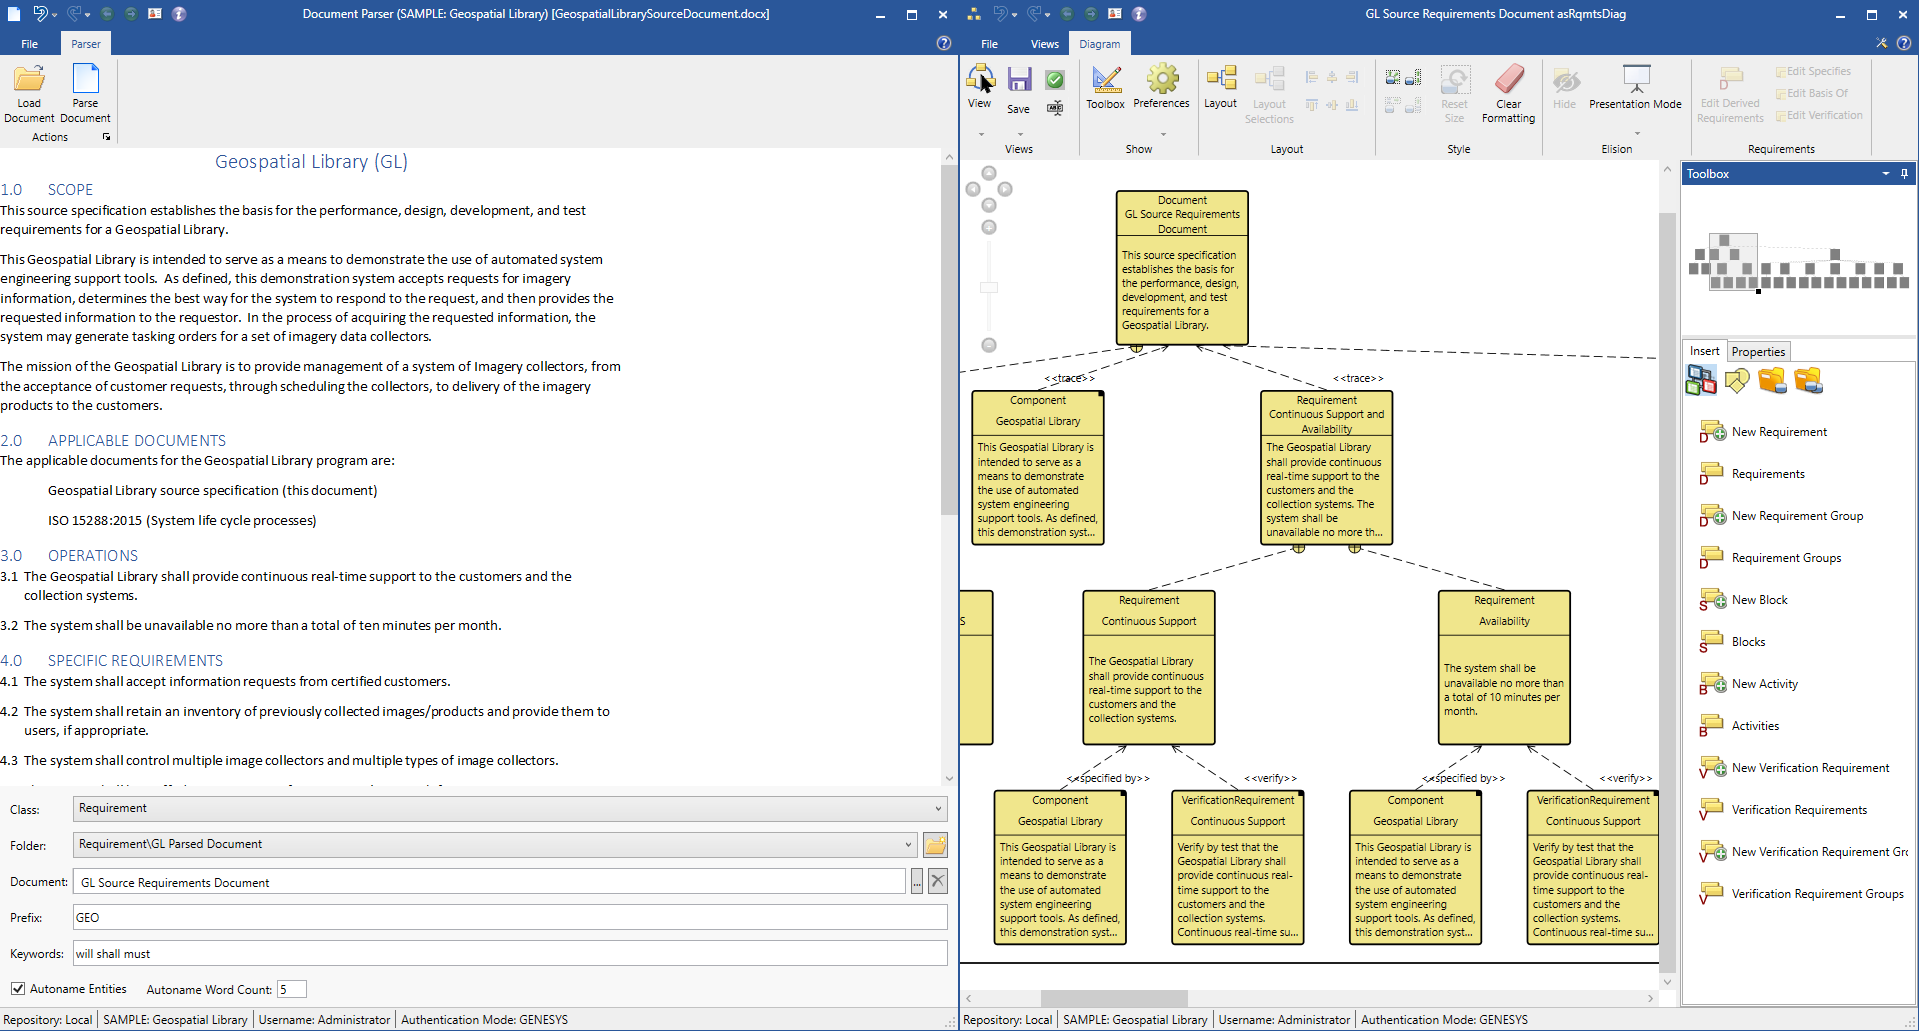Screen dimensions: 1919x1031
Task: Toggle the Autoname Entities checkbox
Action: pyautogui.click(x=18, y=989)
